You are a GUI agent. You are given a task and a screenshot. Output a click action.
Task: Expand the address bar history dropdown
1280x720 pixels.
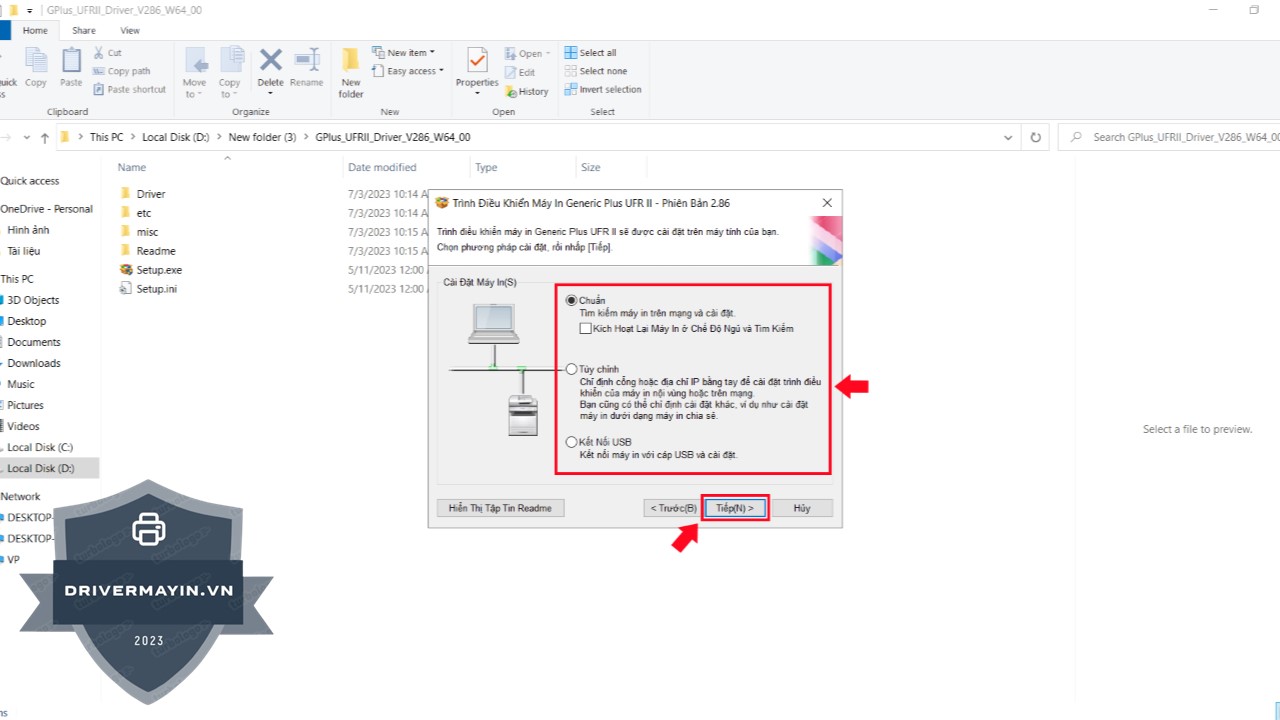[x=1008, y=137]
